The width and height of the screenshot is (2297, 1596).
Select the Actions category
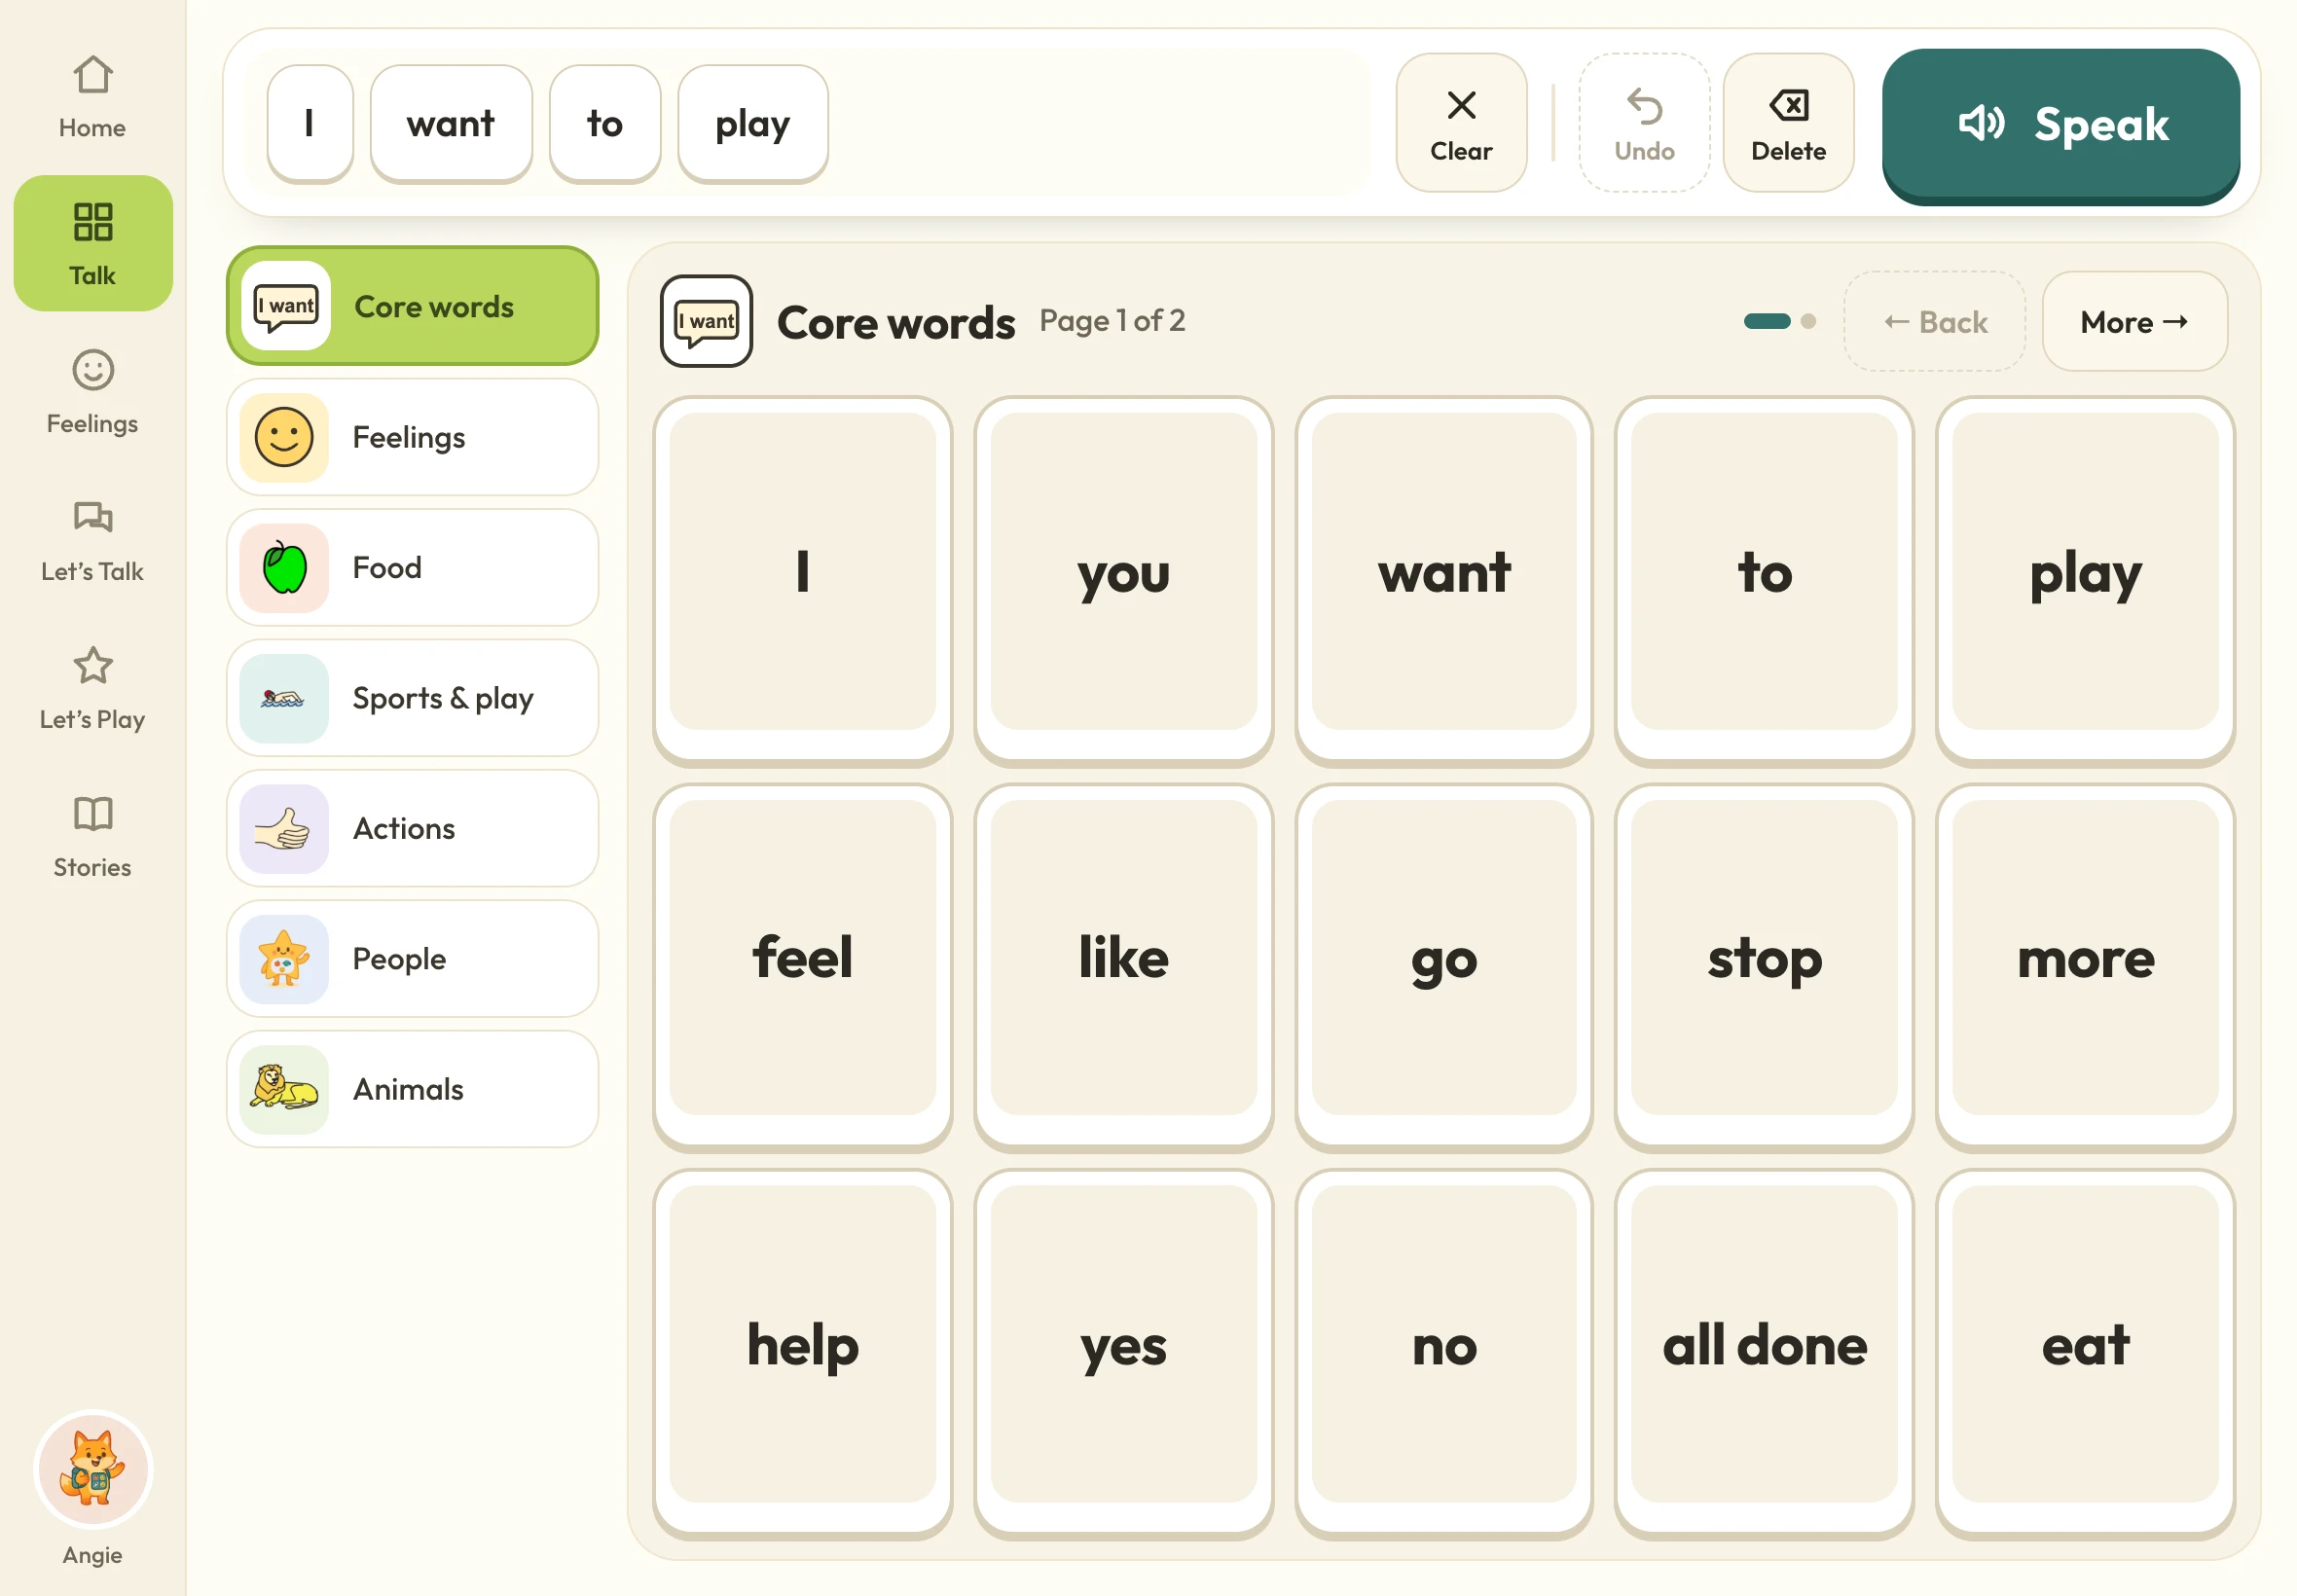point(412,828)
